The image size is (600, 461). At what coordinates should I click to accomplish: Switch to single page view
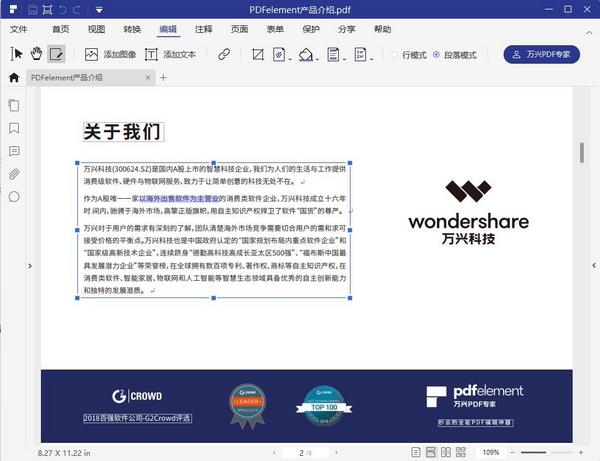[416, 453]
